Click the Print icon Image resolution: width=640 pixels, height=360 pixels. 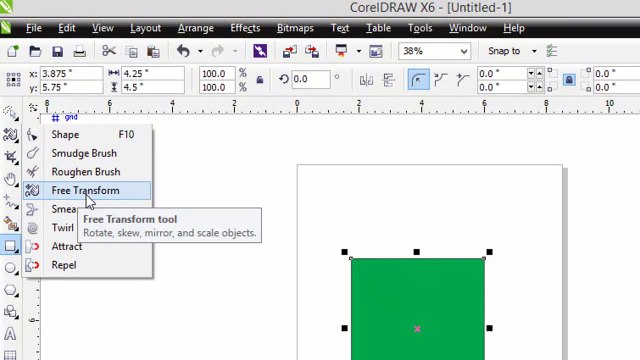[79, 51]
